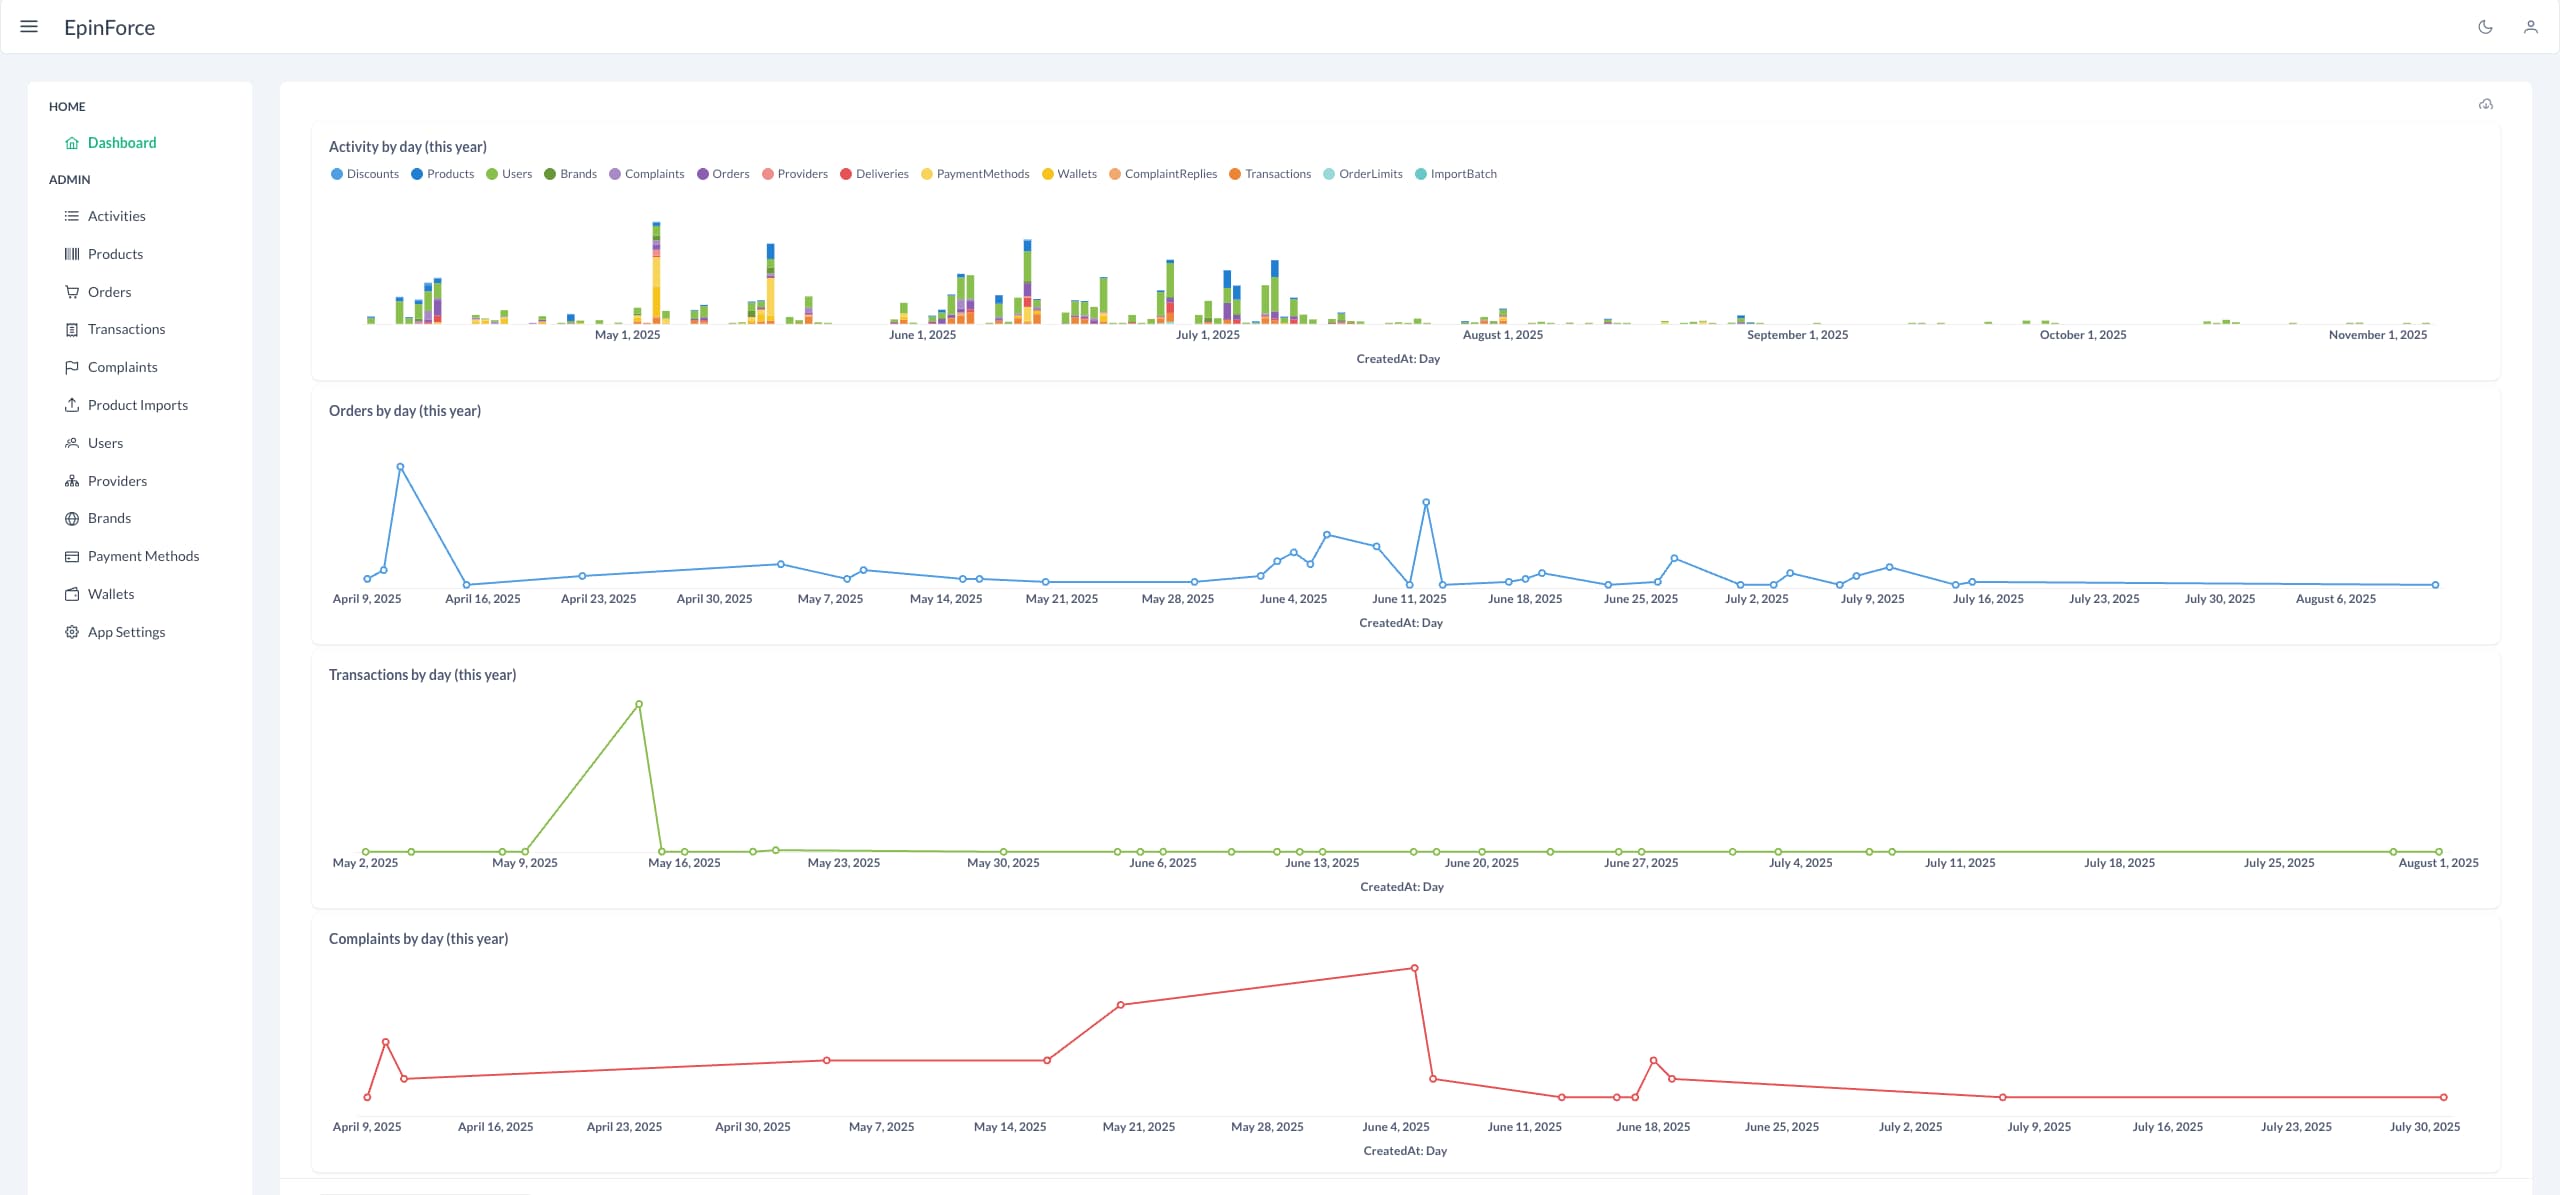The height and width of the screenshot is (1195, 2560).
Task: Click the Wallets legend color dot
Action: [x=1047, y=174]
